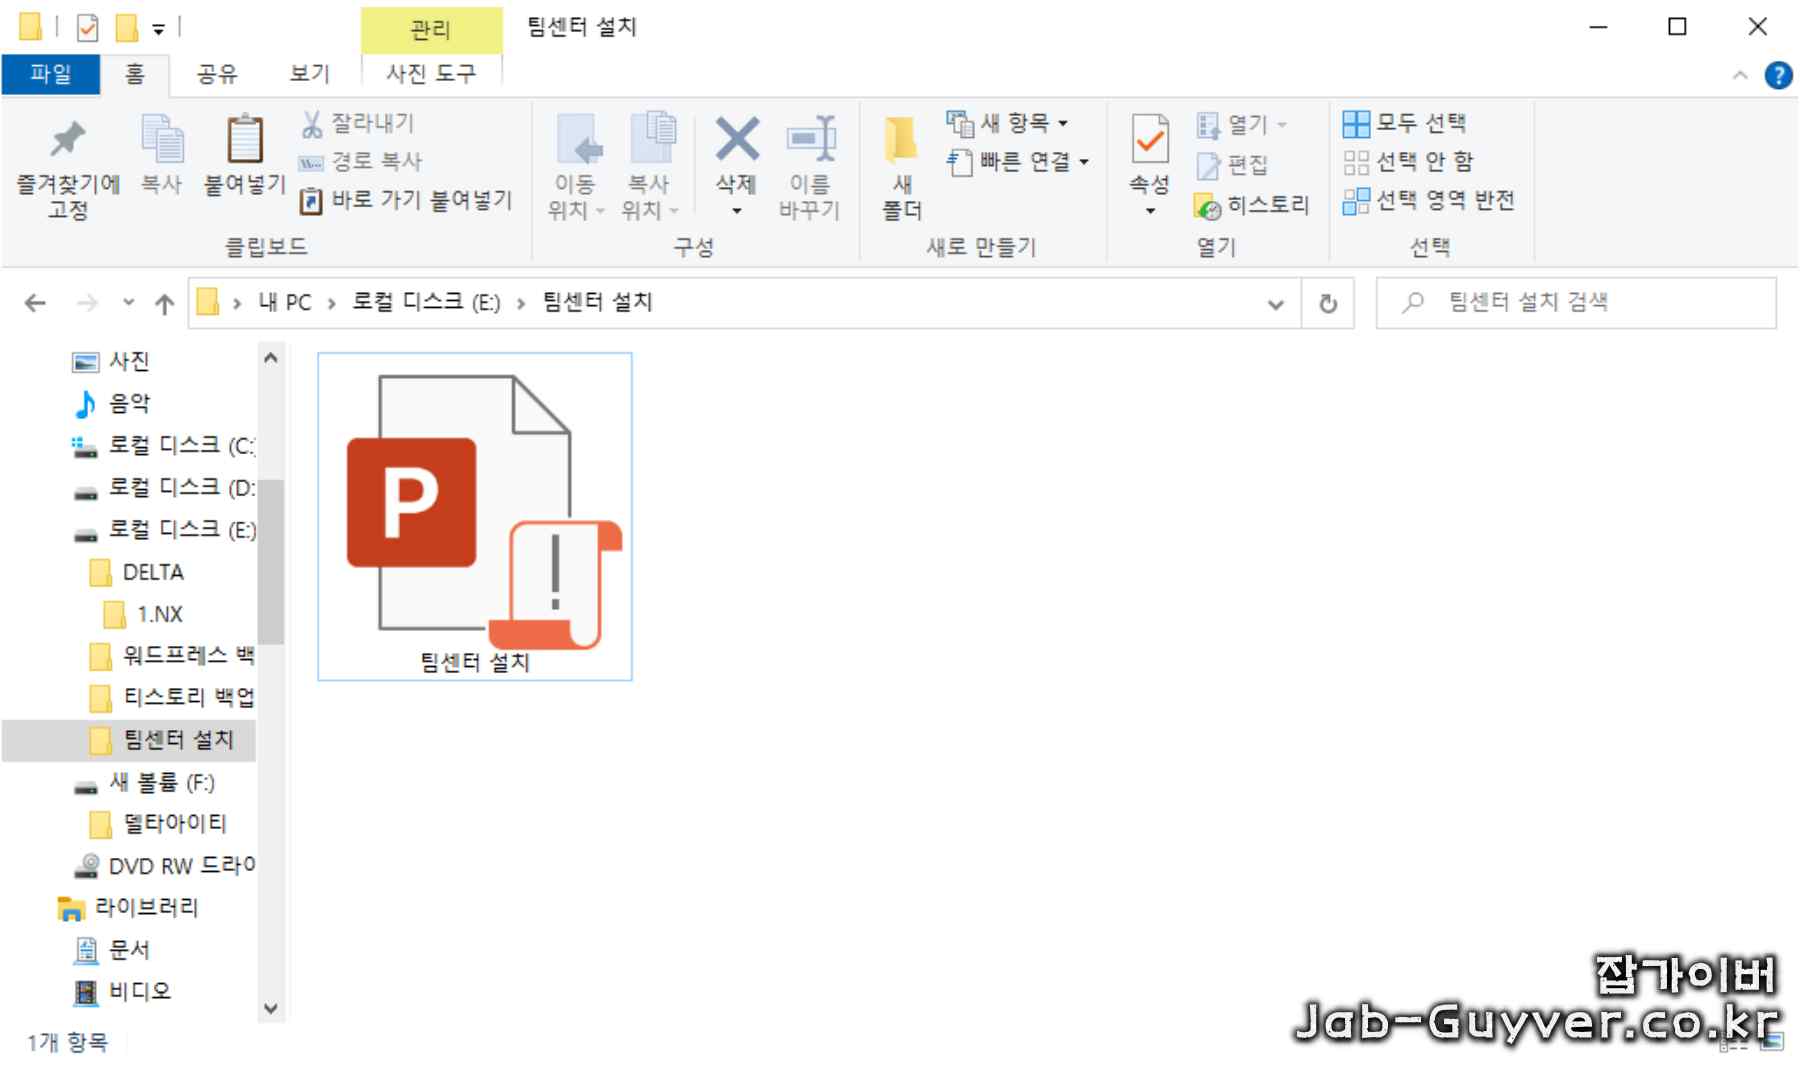Open the DELTA folder

point(137,572)
